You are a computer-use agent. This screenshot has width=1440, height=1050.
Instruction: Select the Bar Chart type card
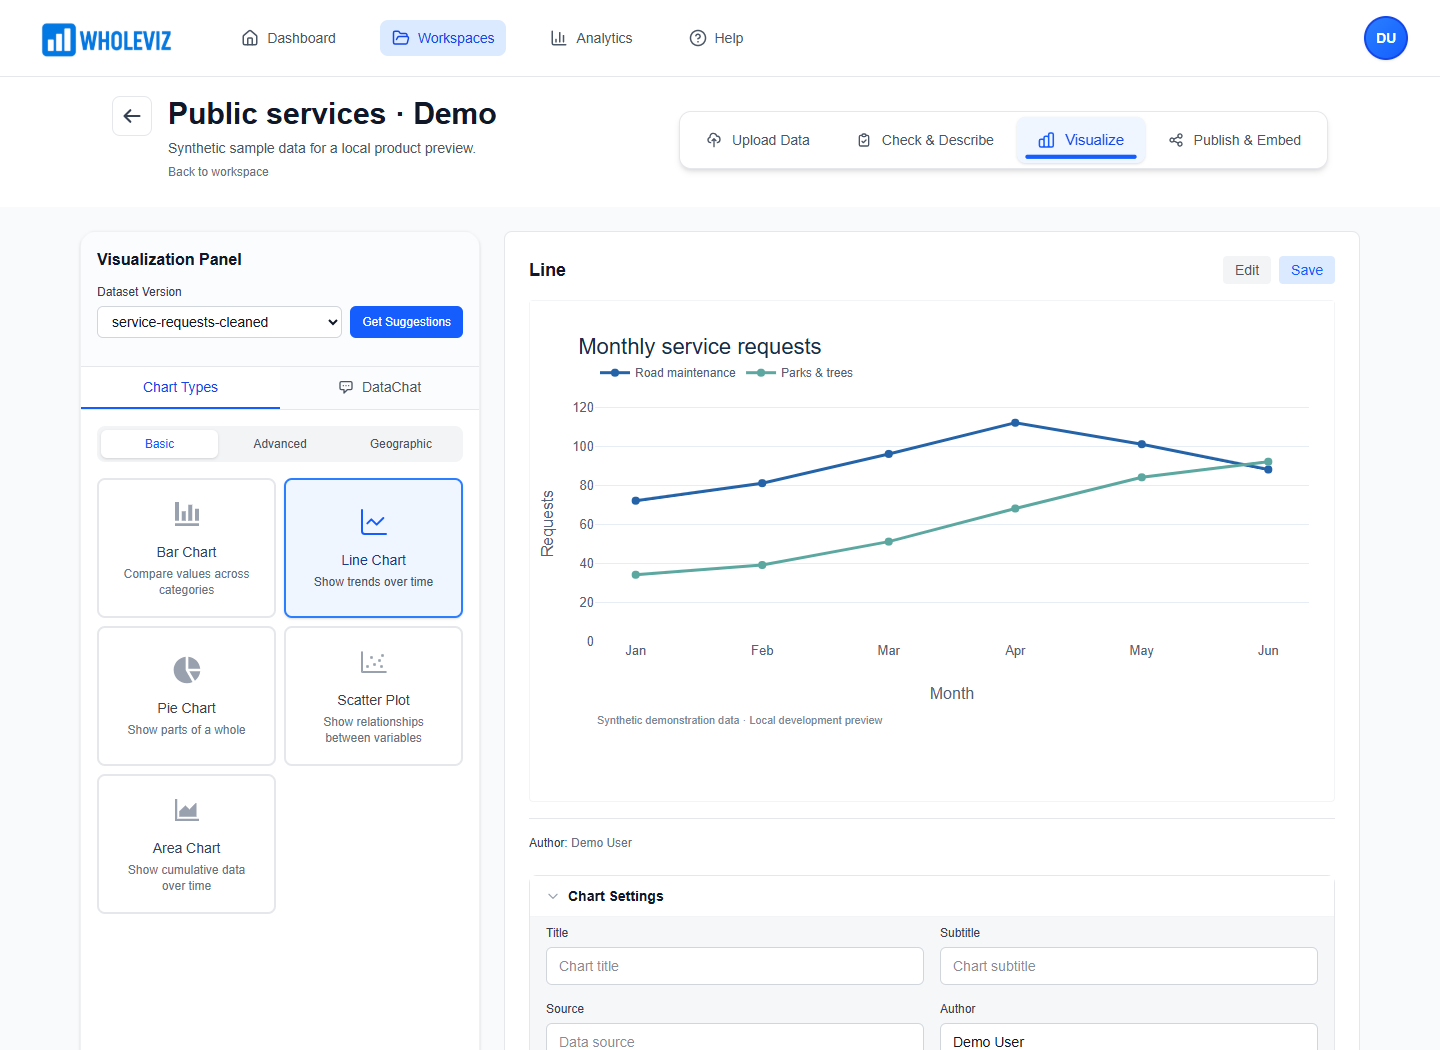pos(186,548)
